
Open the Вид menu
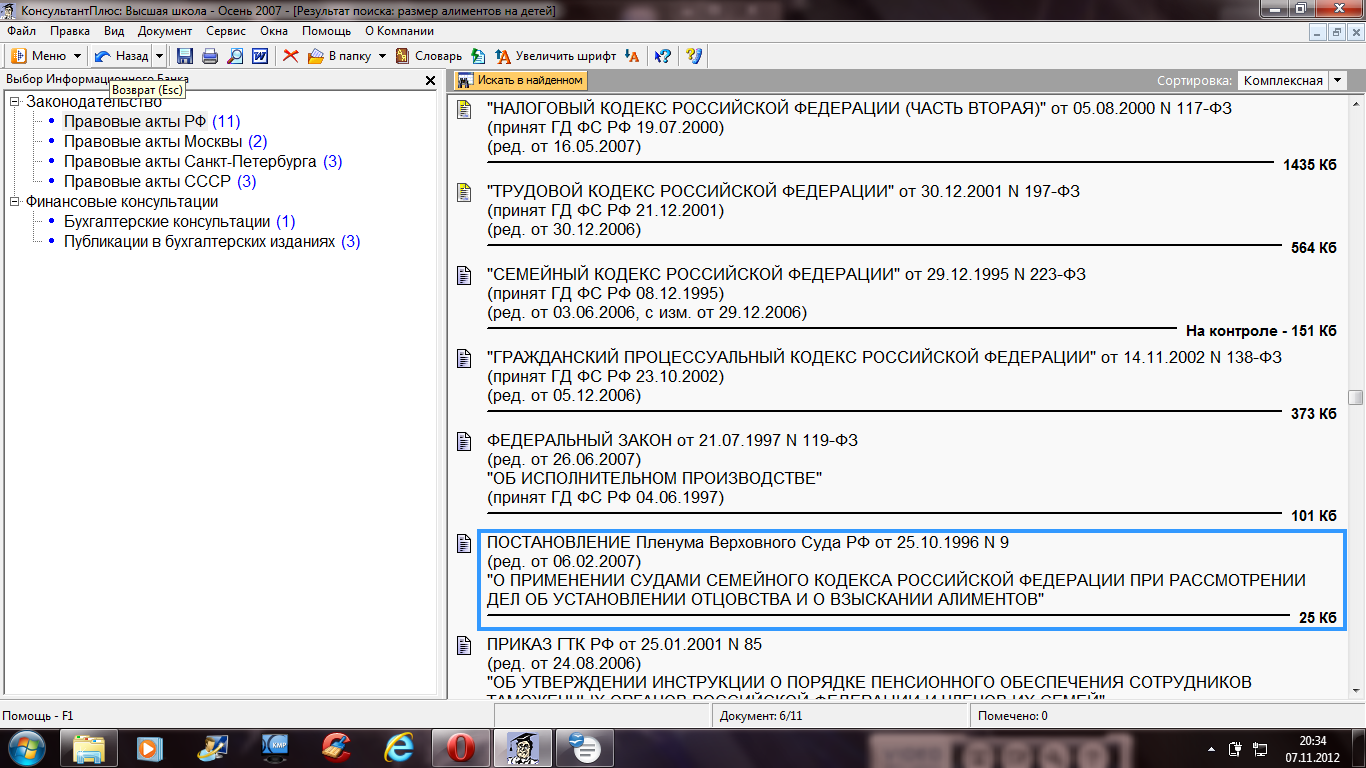click(x=114, y=31)
